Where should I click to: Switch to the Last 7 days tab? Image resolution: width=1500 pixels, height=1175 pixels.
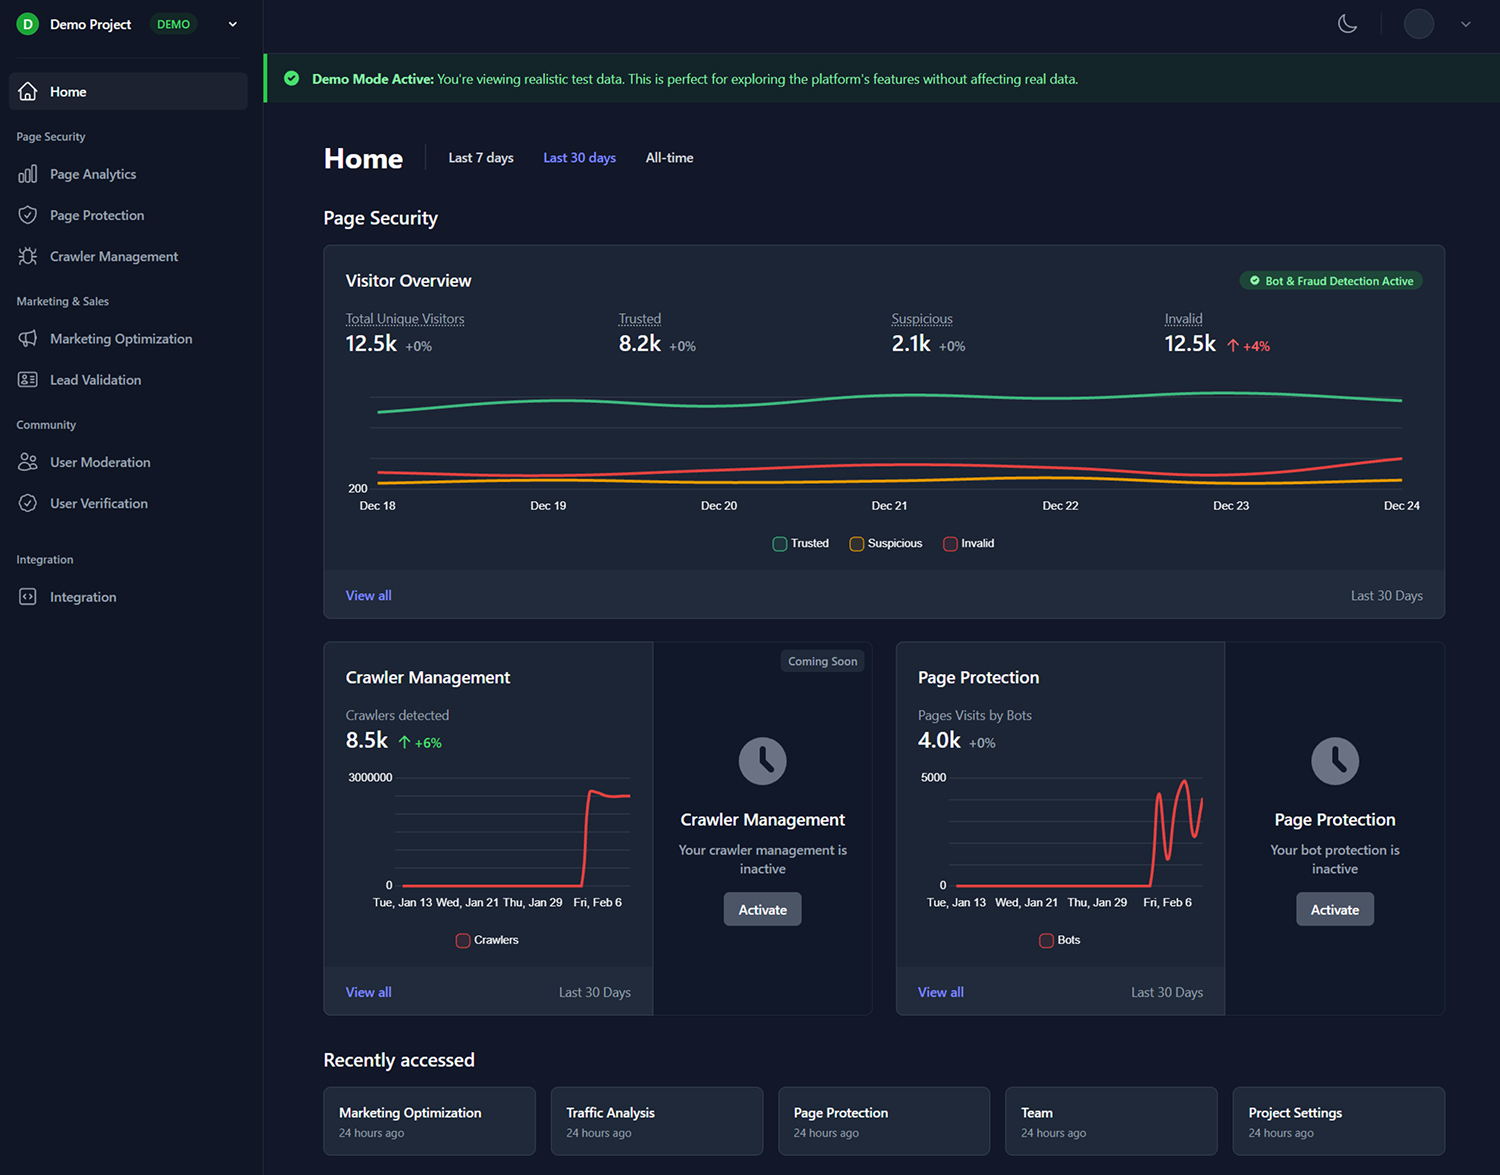481,158
